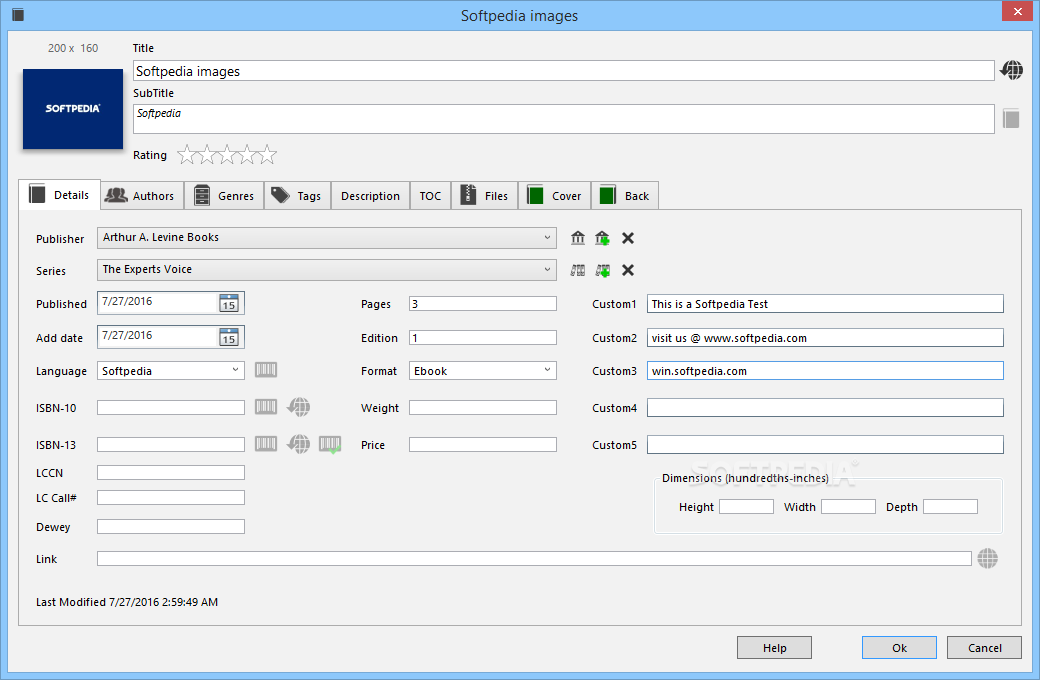
Task: Click the empty Custom4 field
Action: (825, 407)
